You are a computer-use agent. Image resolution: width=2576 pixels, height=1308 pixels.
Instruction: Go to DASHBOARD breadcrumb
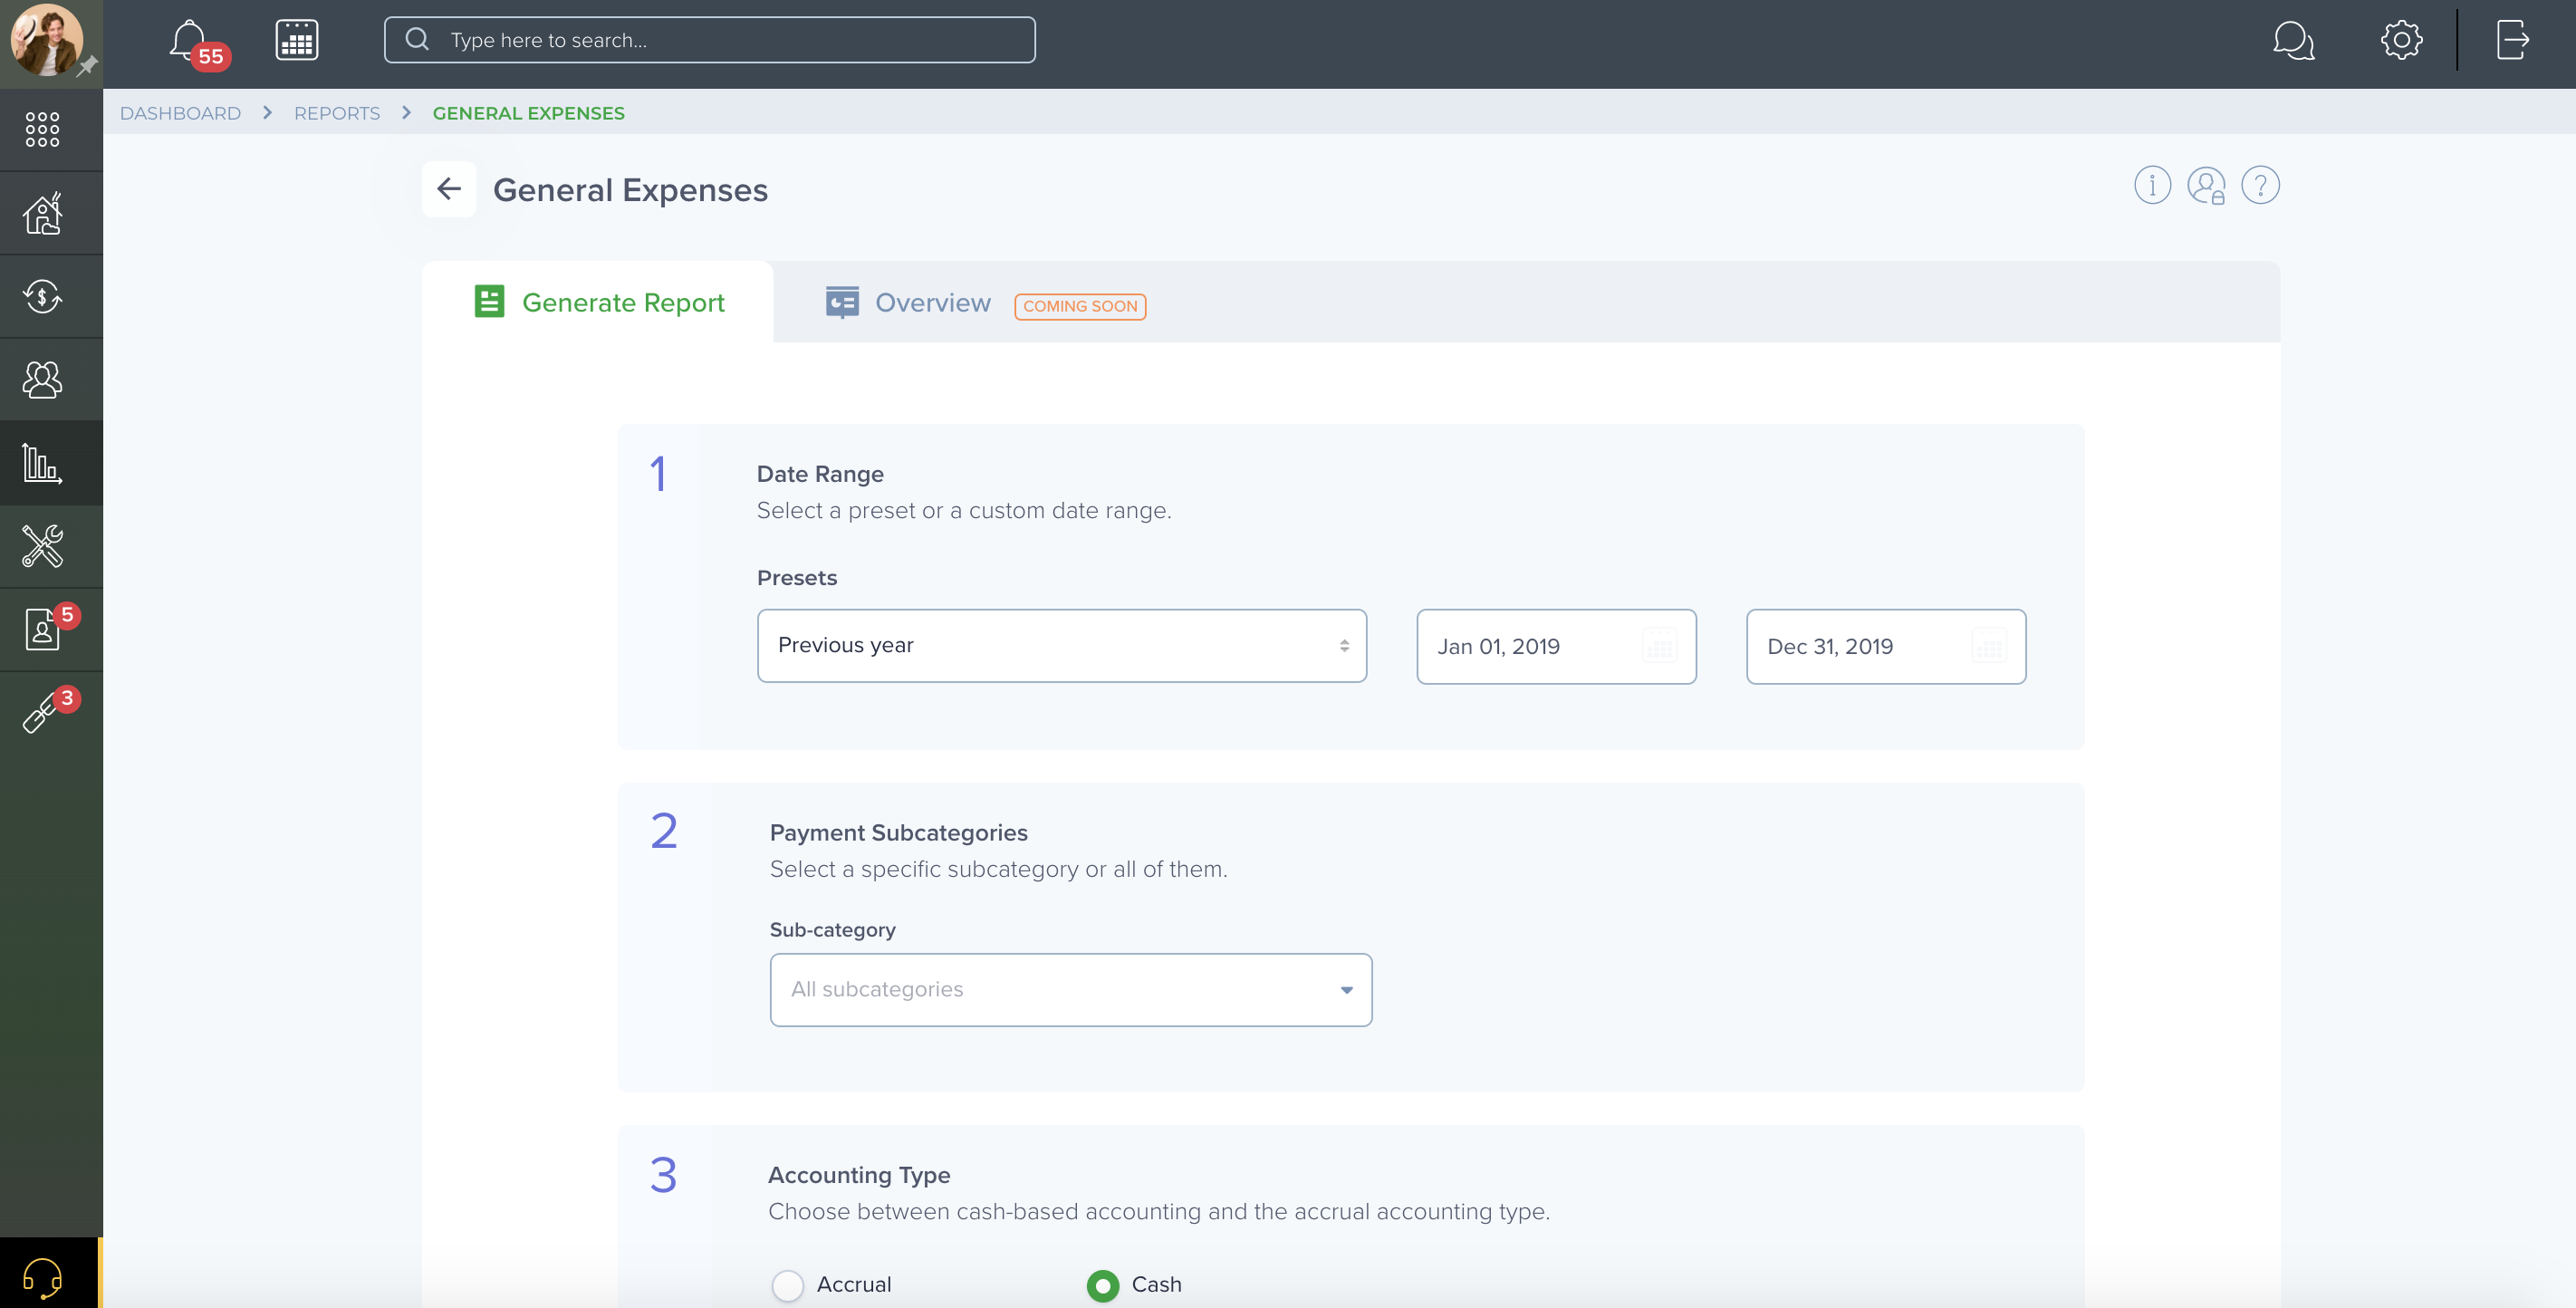coord(180,113)
